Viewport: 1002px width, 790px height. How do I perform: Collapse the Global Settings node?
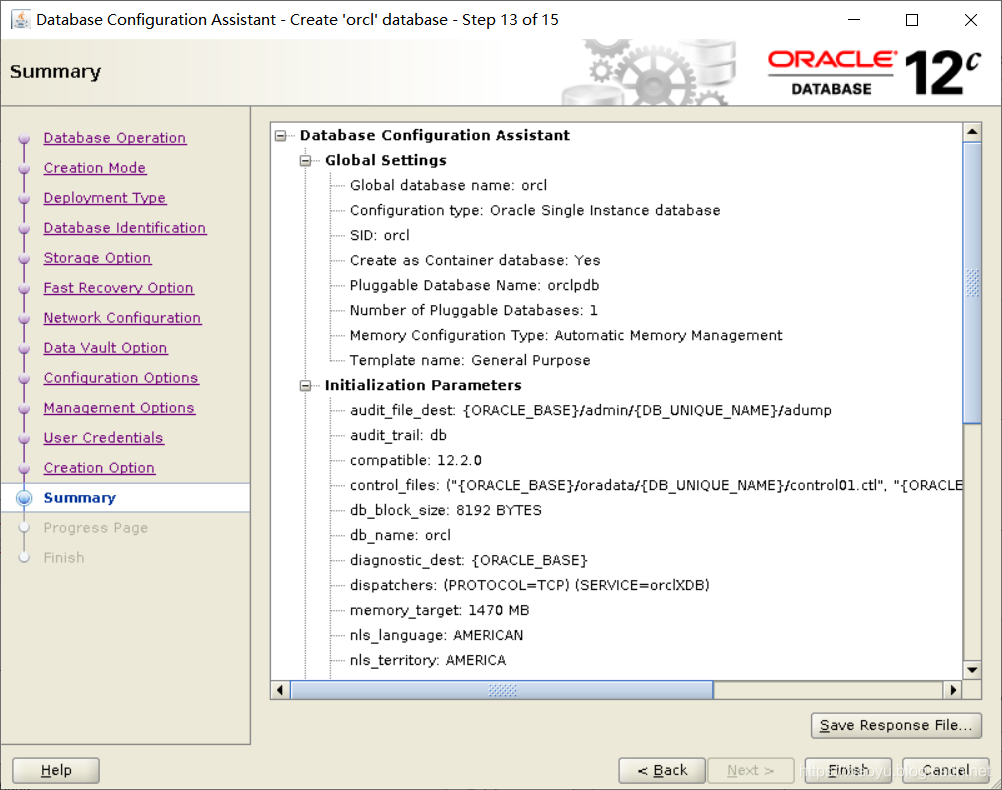(x=305, y=160)
